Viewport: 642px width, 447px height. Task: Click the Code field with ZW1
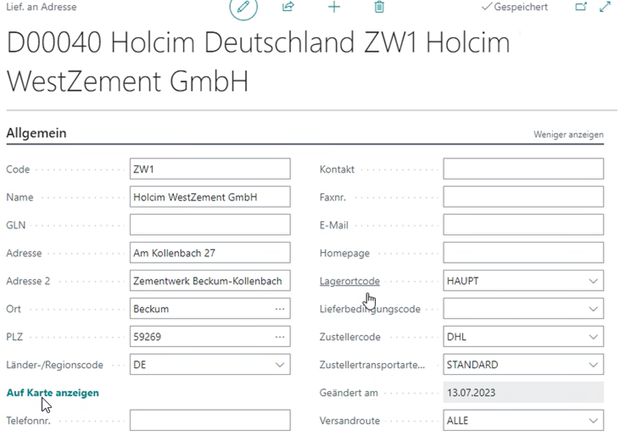[210, 169]
